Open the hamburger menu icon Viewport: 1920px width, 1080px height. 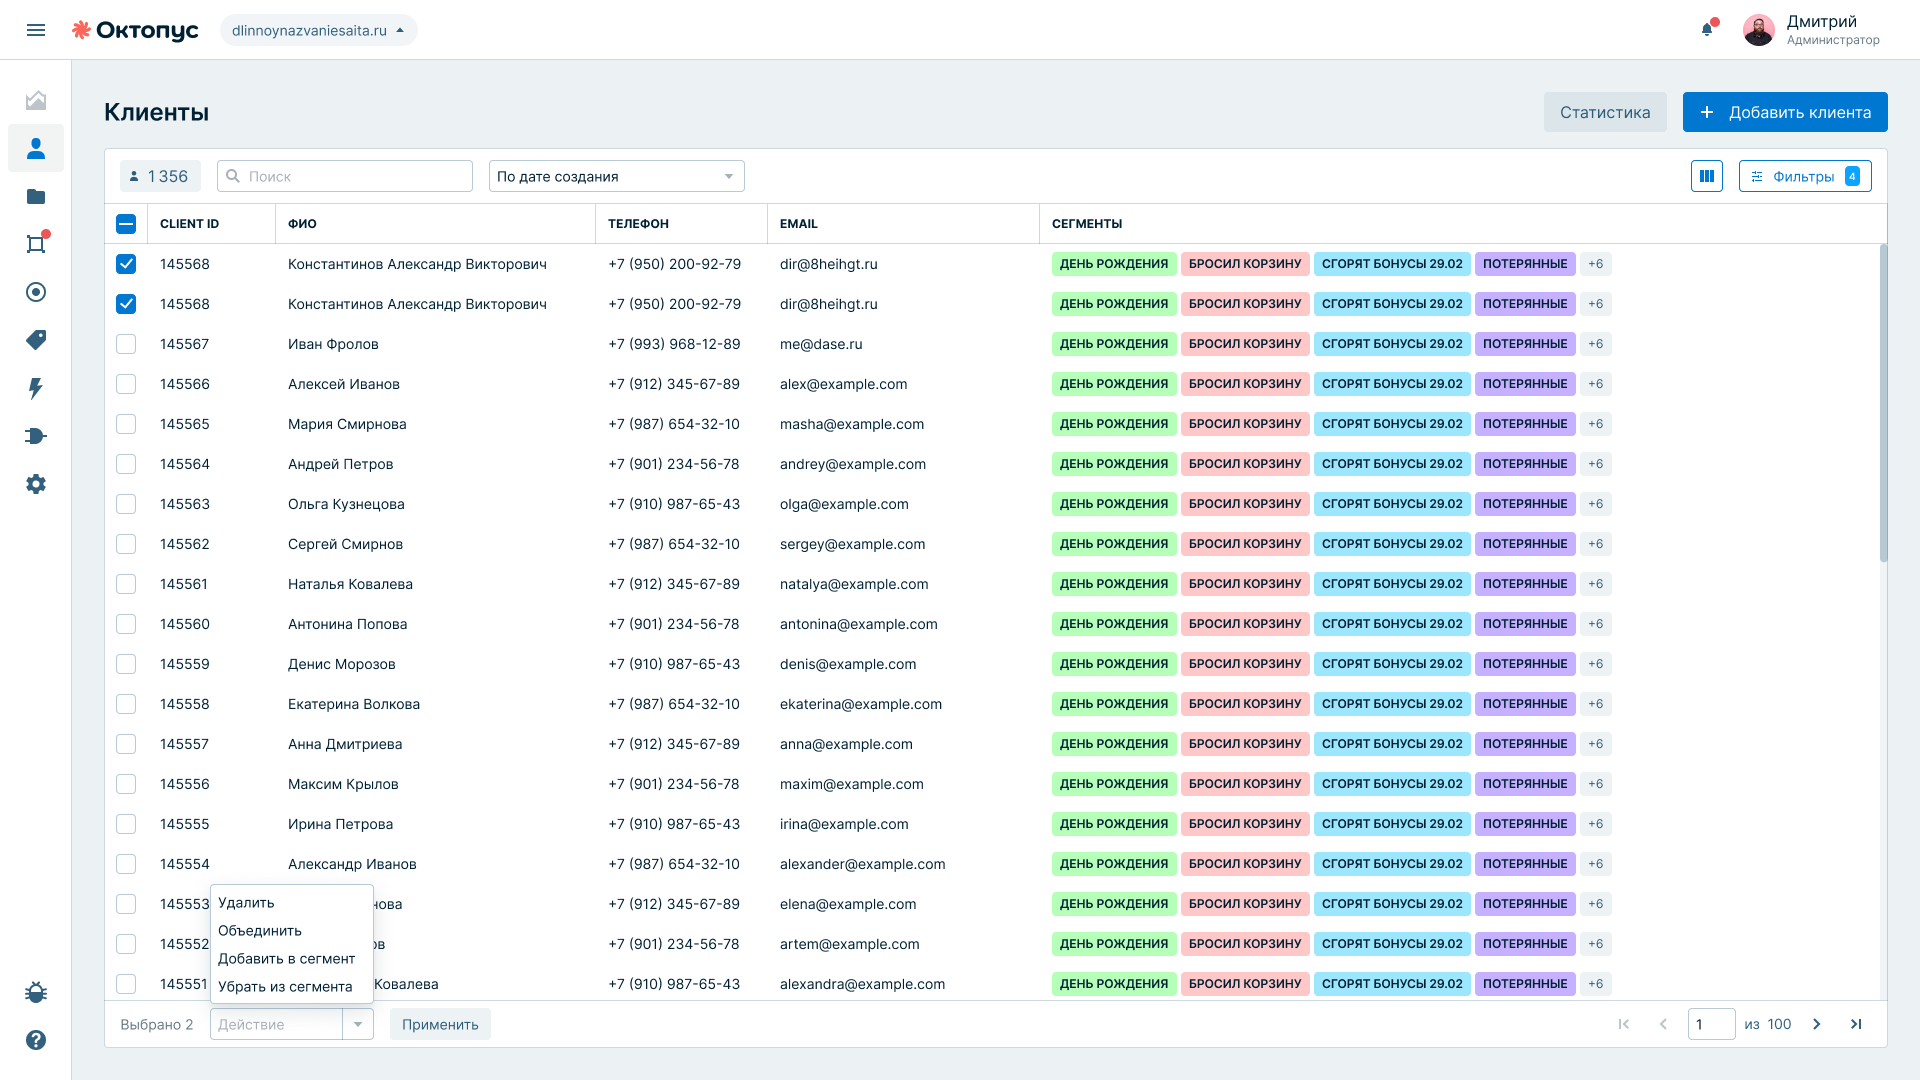[36, 30]
